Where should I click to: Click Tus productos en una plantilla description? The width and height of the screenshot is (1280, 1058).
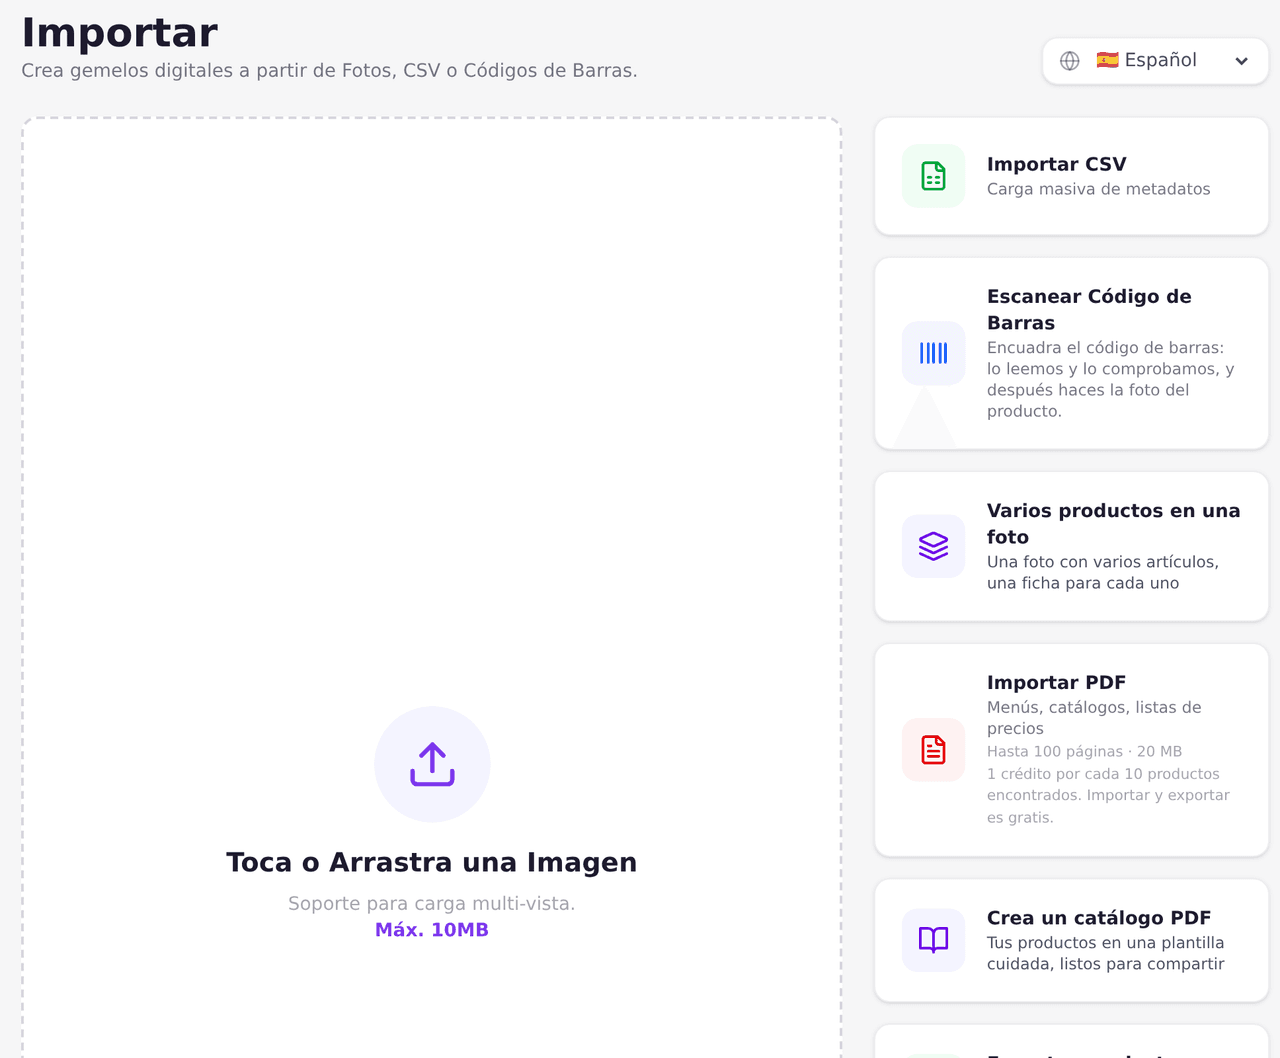click(1105, 953)
